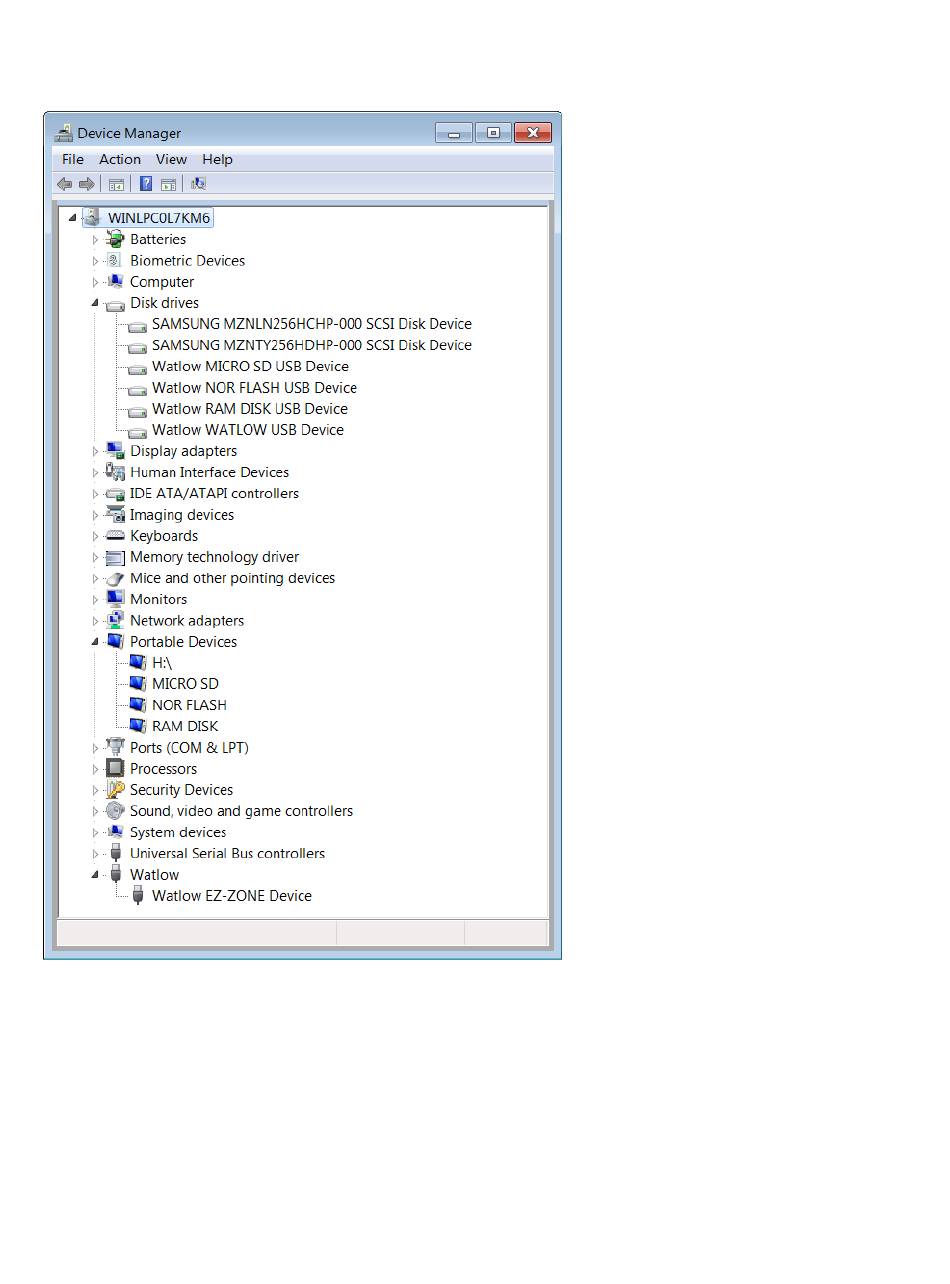Screen dimensions: 950x1284
Task: Select Watlow MICRO SD USB Device
Action: (x=250, y=366)
